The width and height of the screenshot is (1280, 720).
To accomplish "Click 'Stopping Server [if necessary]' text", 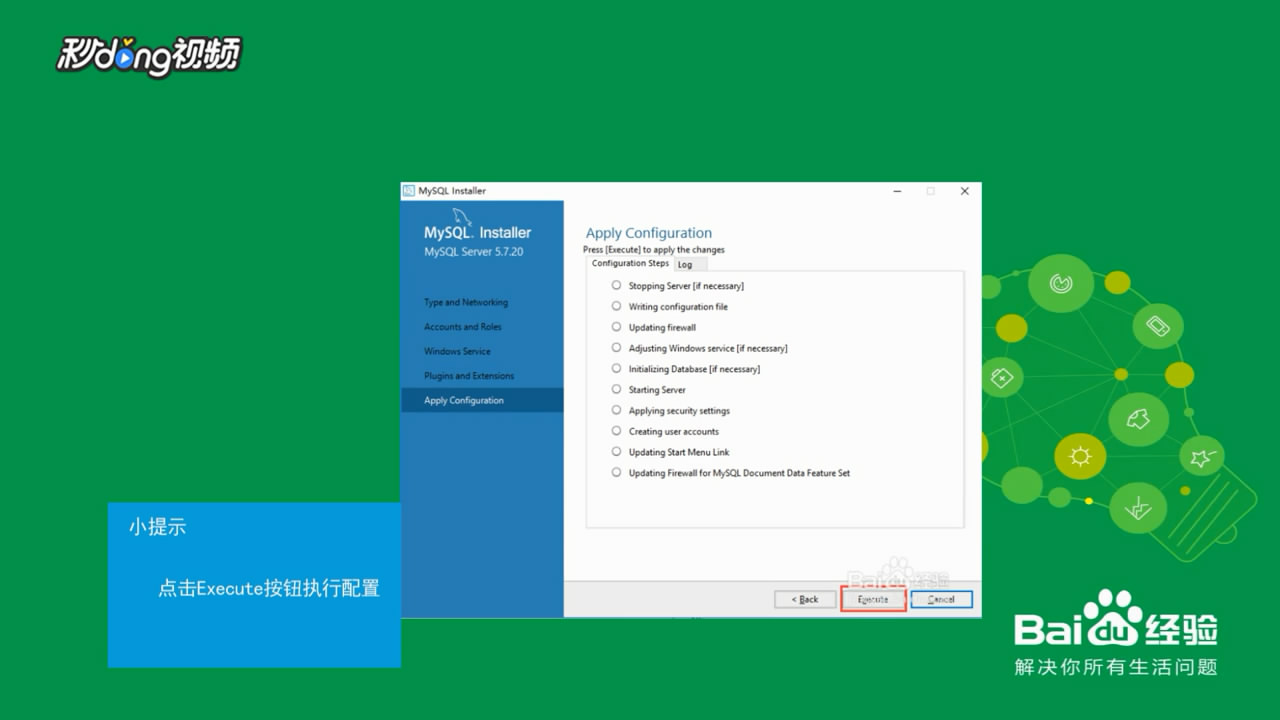I will 686,286.
